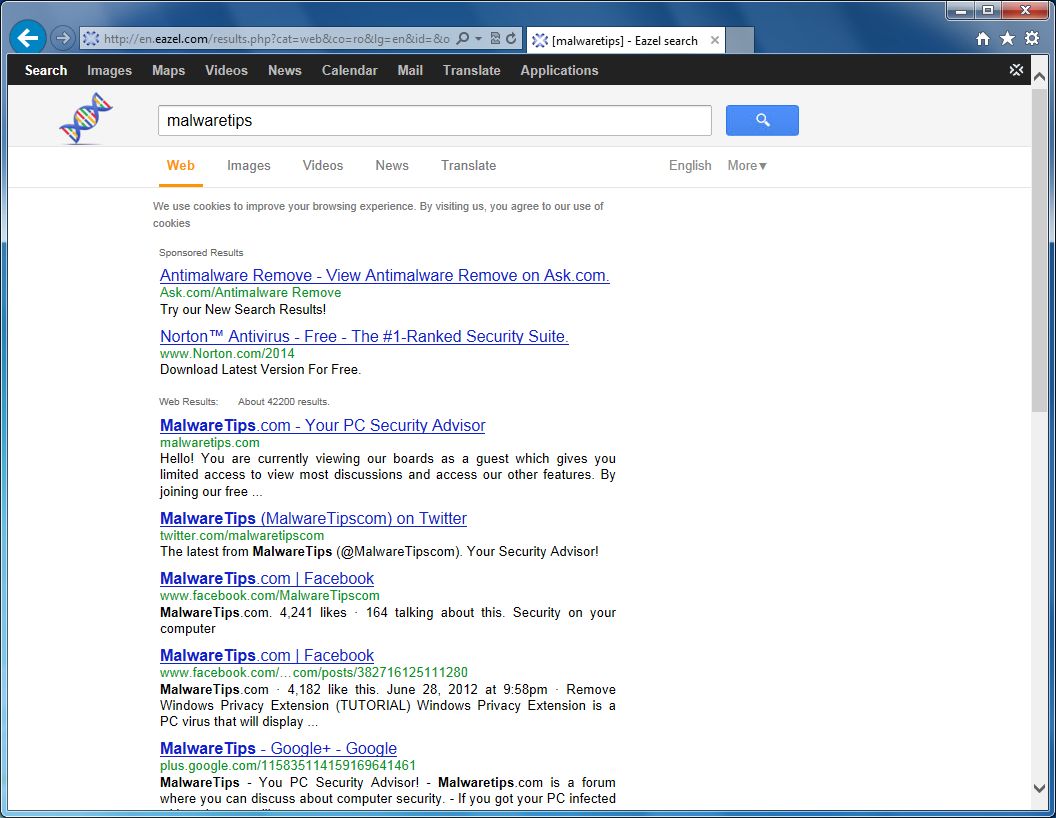
Task: Open Favorites star icon
Action: pyautogui.click(x=1007, y=38)
